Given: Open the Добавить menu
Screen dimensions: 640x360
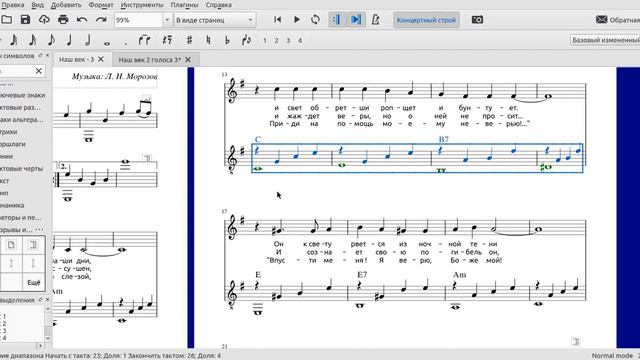Looking at the screenshot, I should pos(66,5).
